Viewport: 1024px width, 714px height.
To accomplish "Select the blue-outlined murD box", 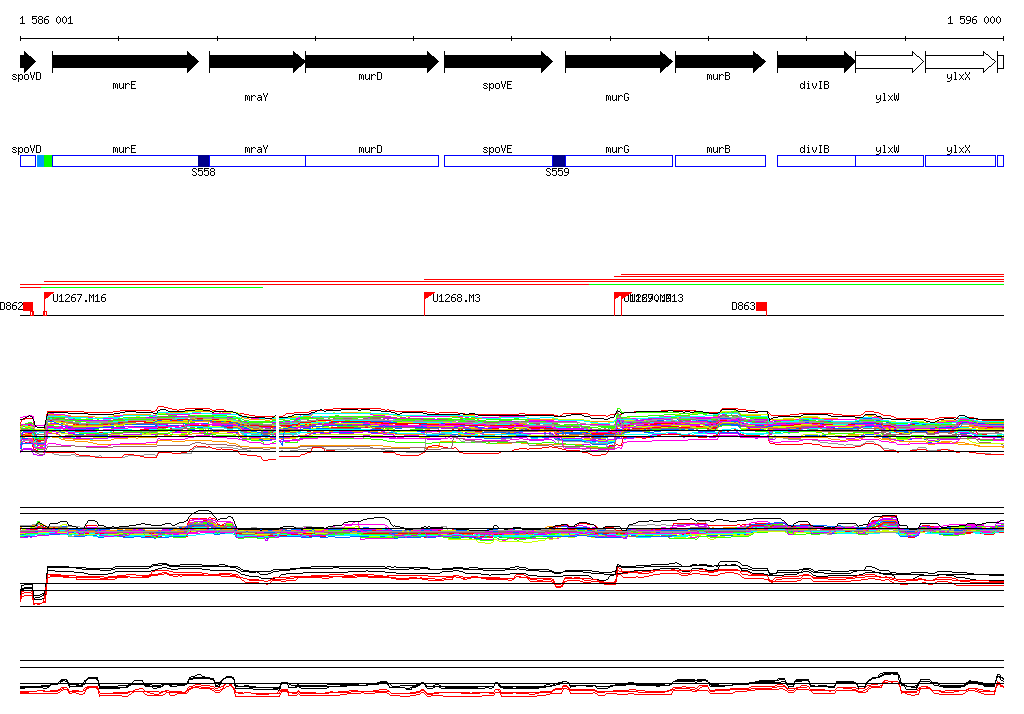I will click(x=372, y=161).
